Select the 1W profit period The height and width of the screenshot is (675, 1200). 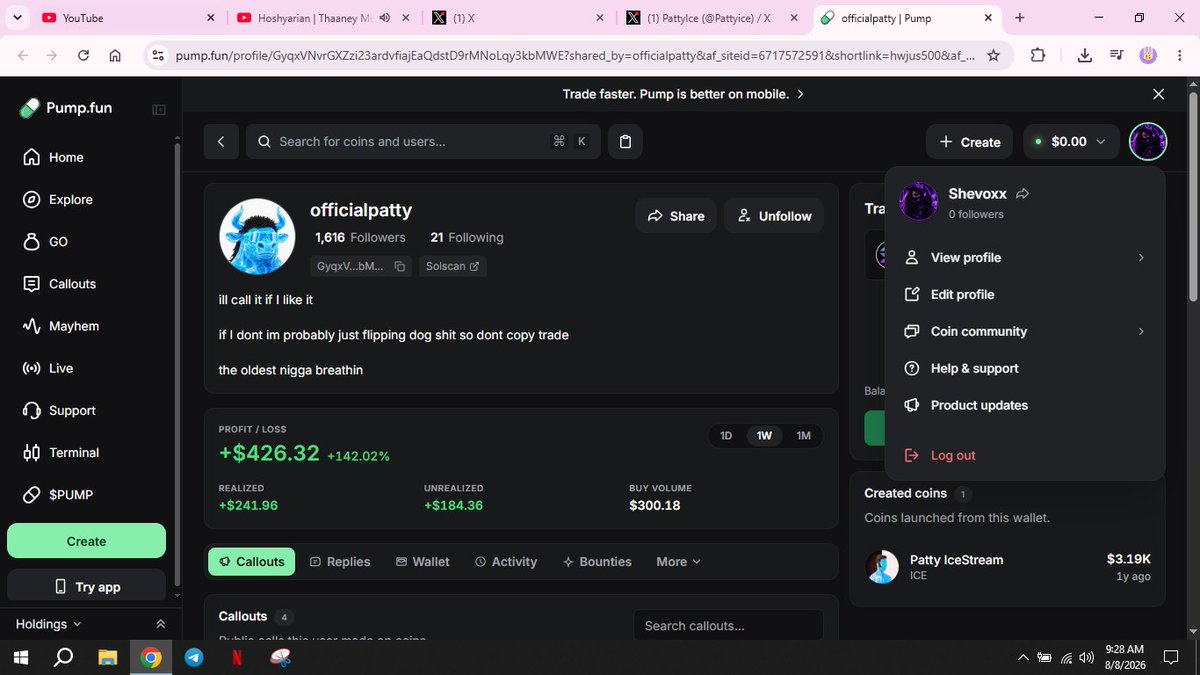(x=764, y=436)
